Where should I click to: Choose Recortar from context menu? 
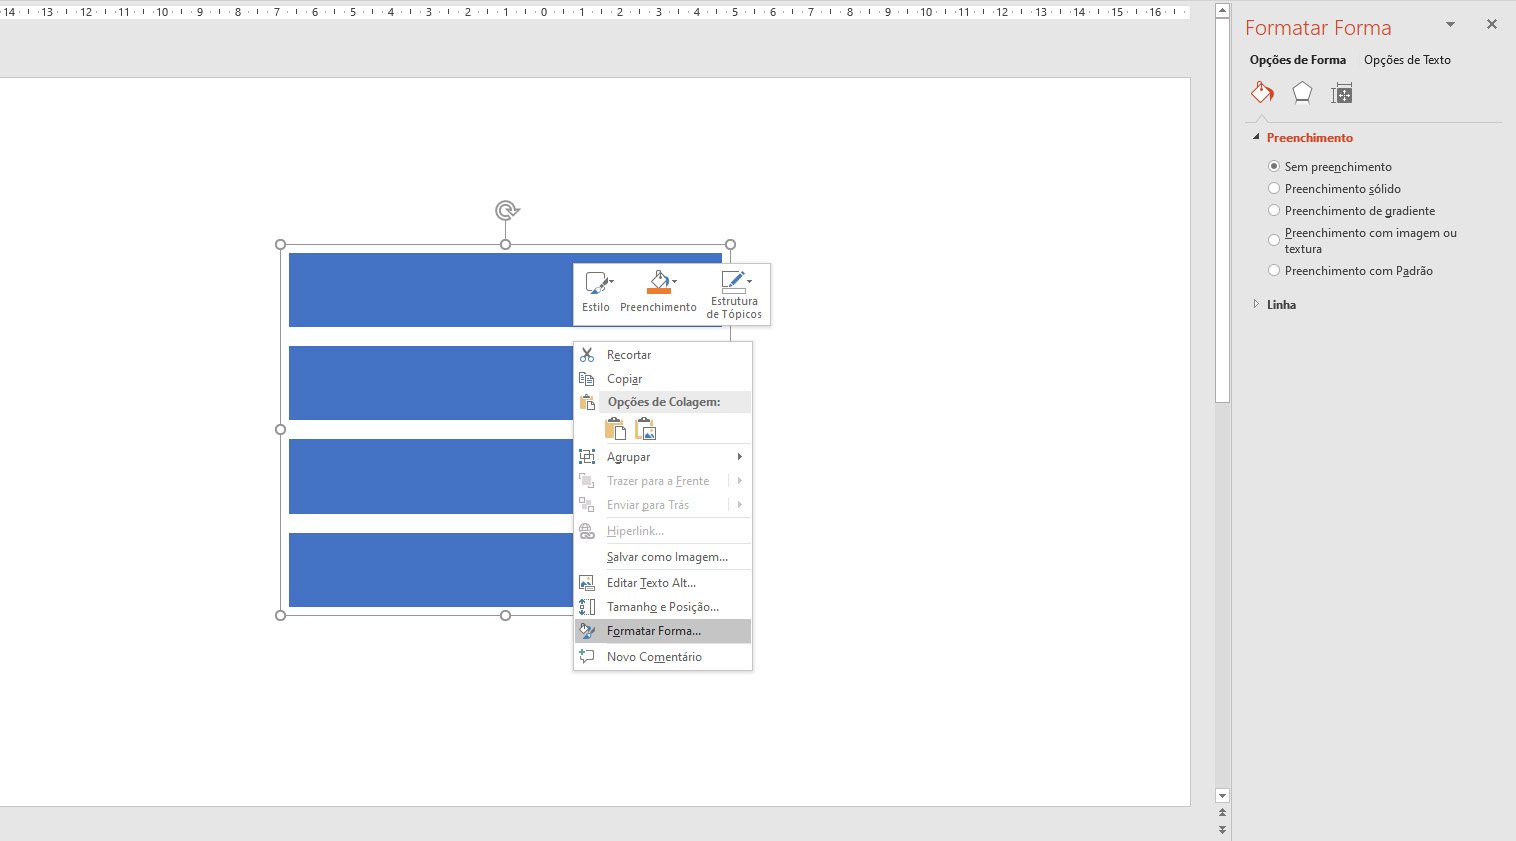click(663, 355)
